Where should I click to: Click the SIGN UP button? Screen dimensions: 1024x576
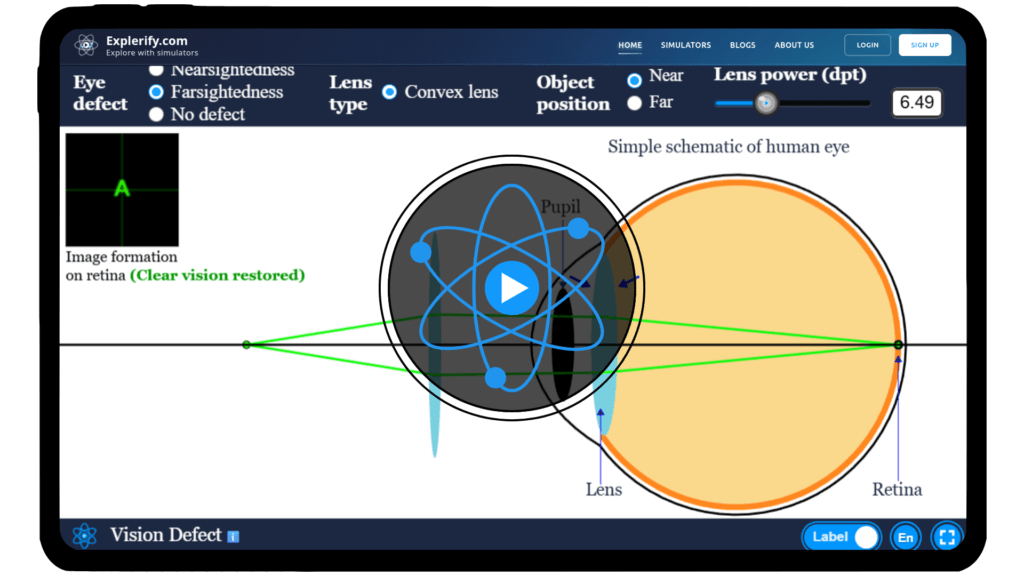[924, 44]
